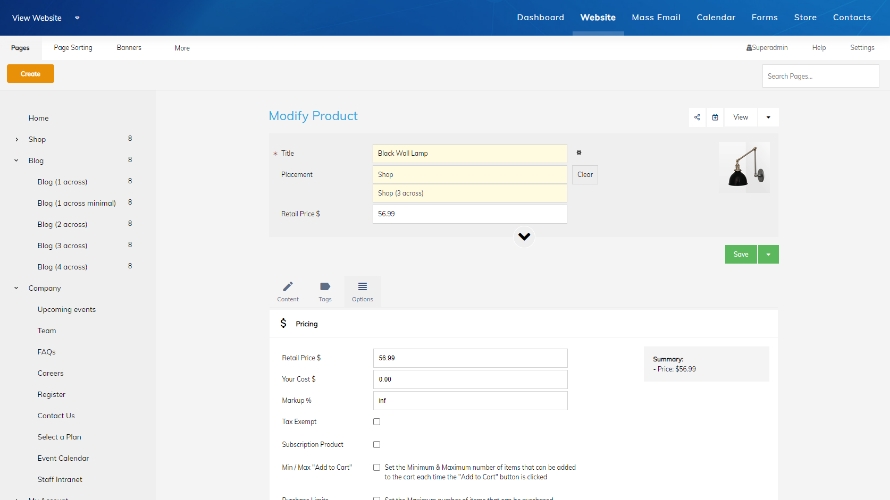The width and height of the screenshot is (890, 500).
Task: Click the small icon beside Title field
Action: [579, 153]
